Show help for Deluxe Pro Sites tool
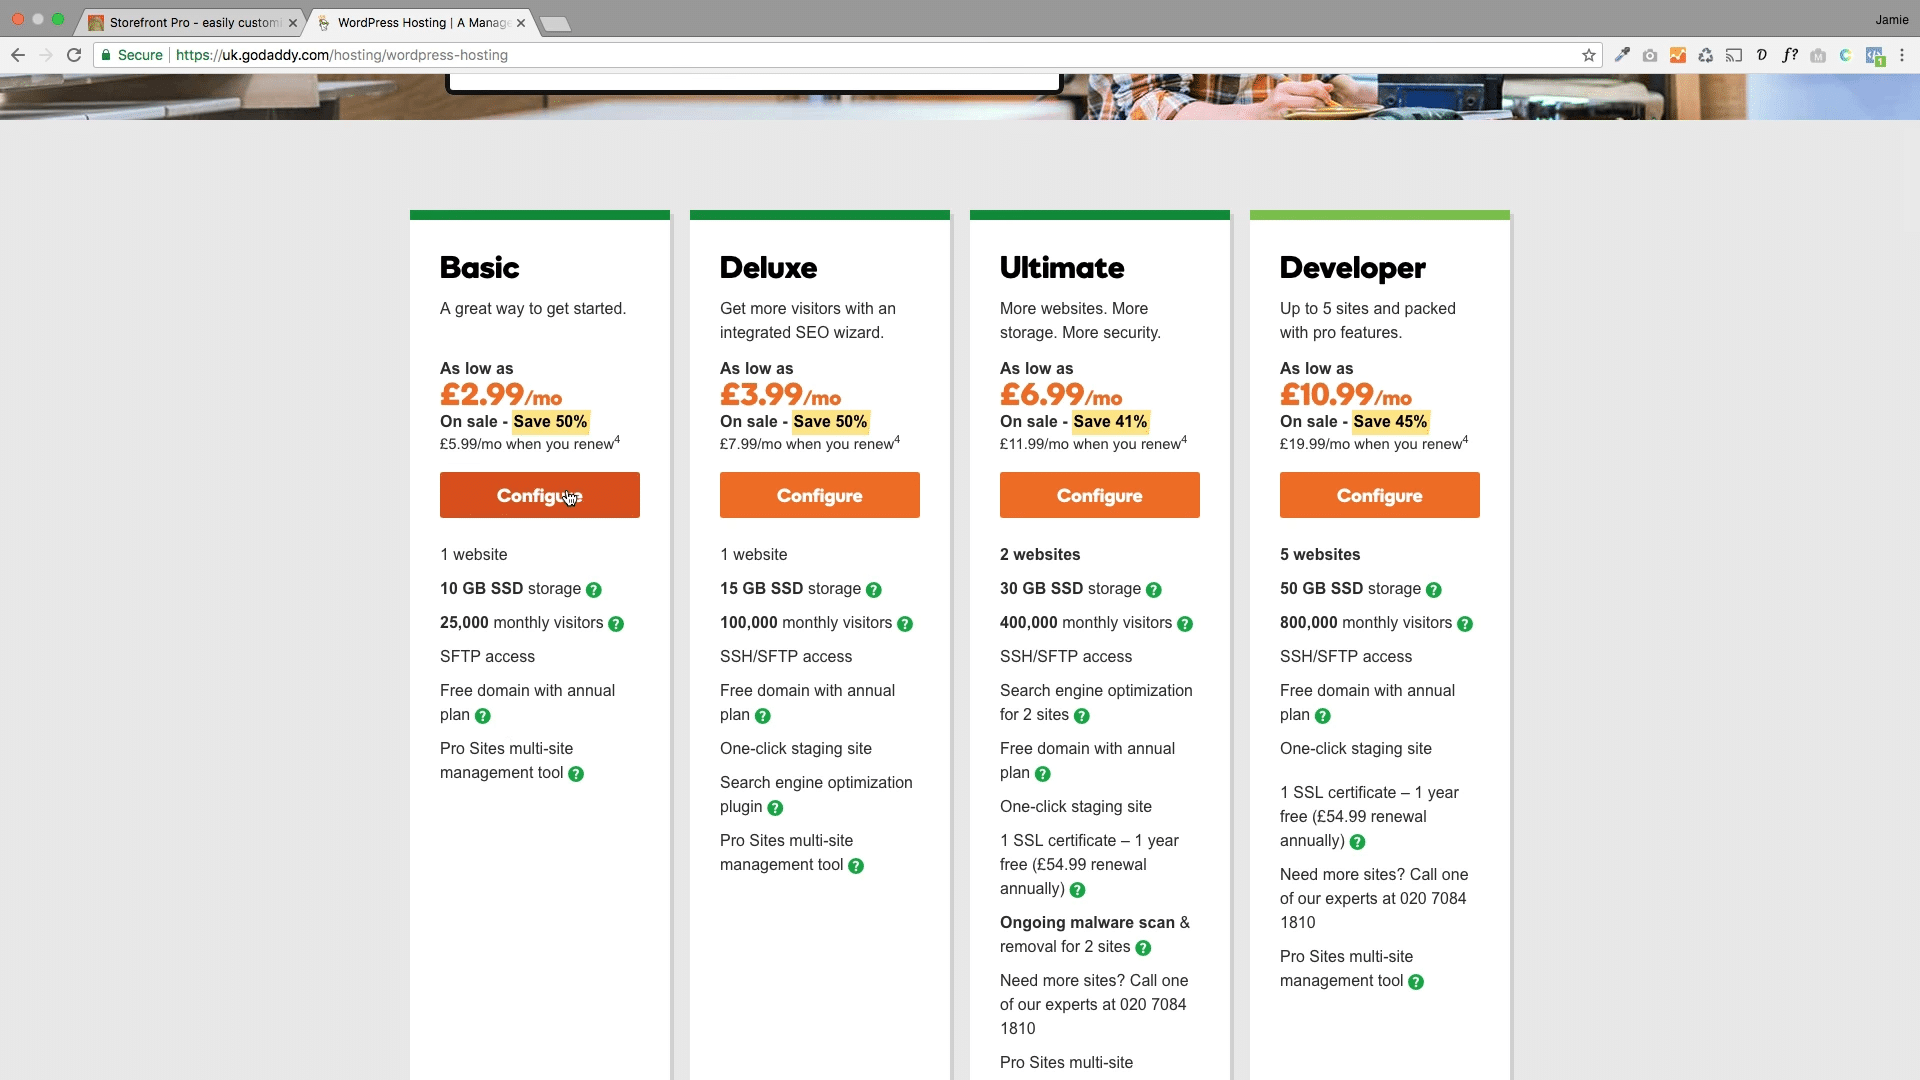The width and height of the screenshot is (1920, 1080). click(856, 866)
